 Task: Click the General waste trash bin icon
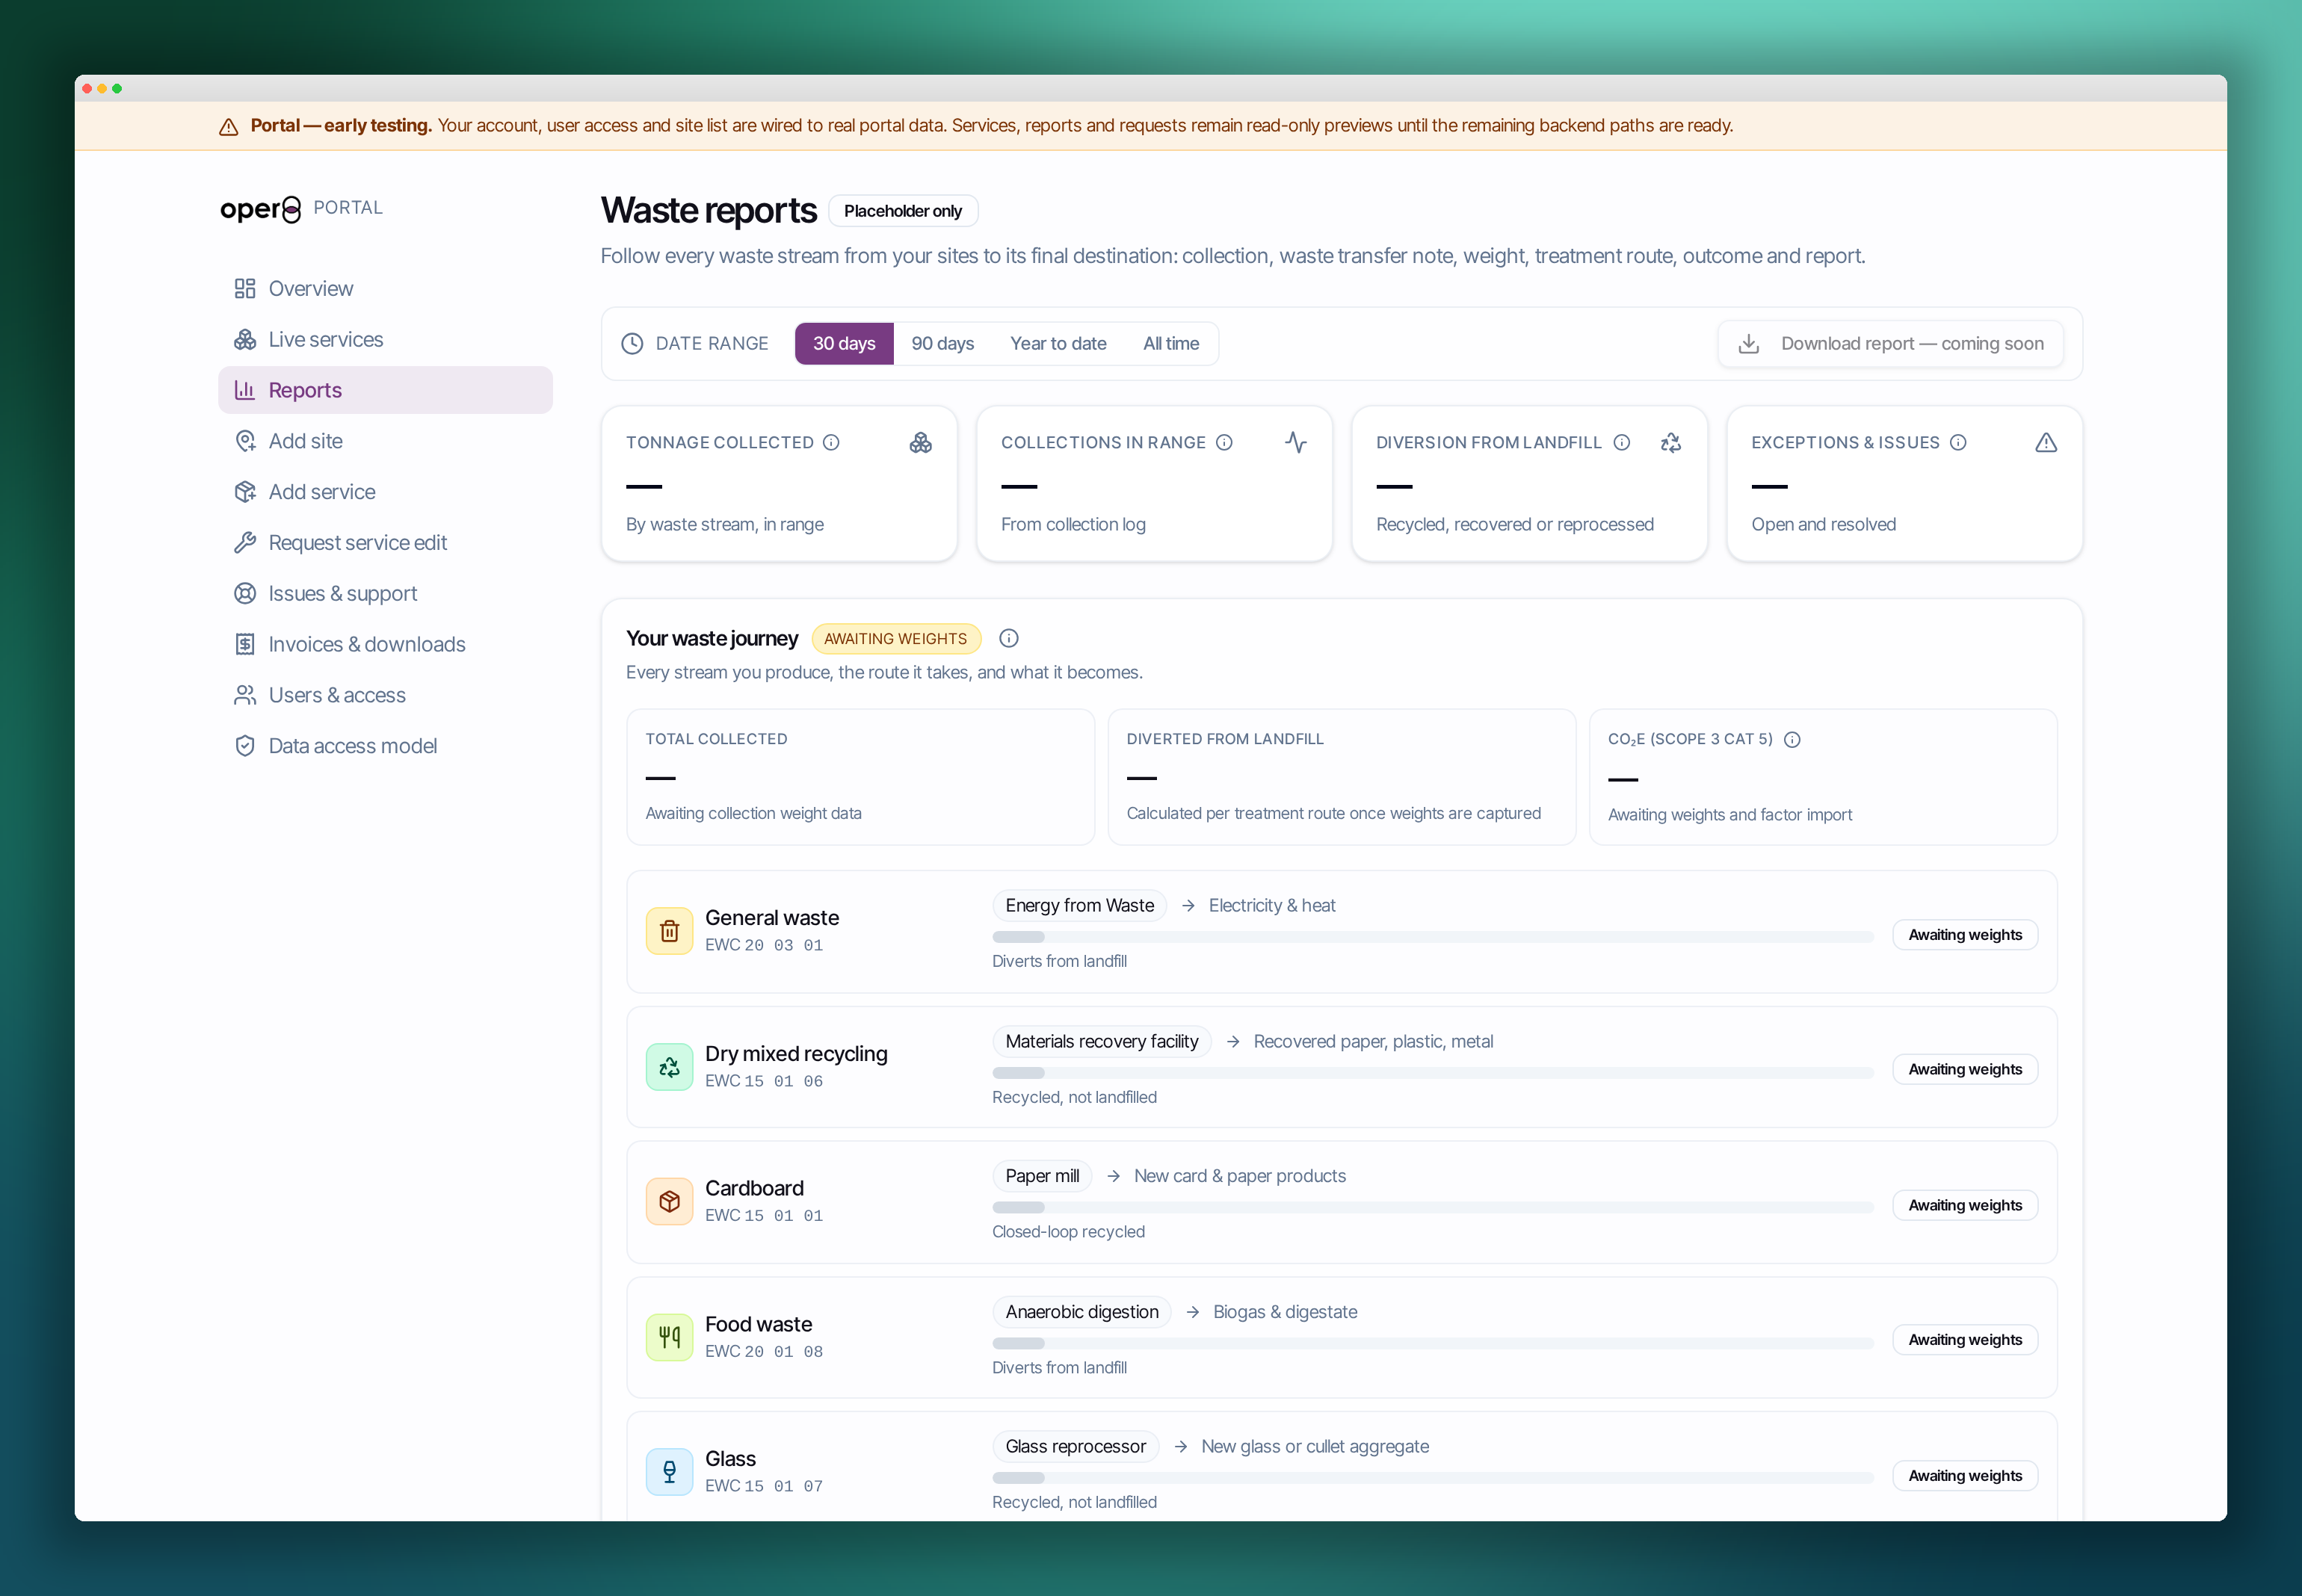click(669, 931)
